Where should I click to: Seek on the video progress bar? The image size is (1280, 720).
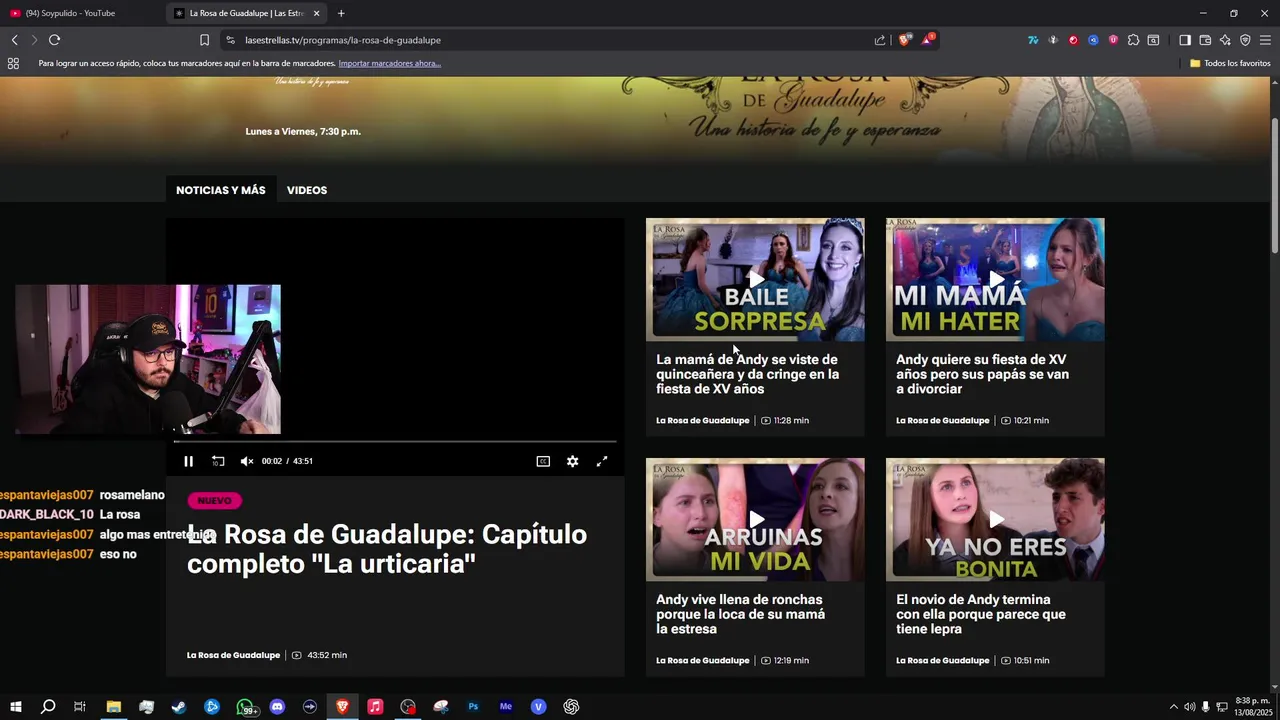tap(395, 441)
